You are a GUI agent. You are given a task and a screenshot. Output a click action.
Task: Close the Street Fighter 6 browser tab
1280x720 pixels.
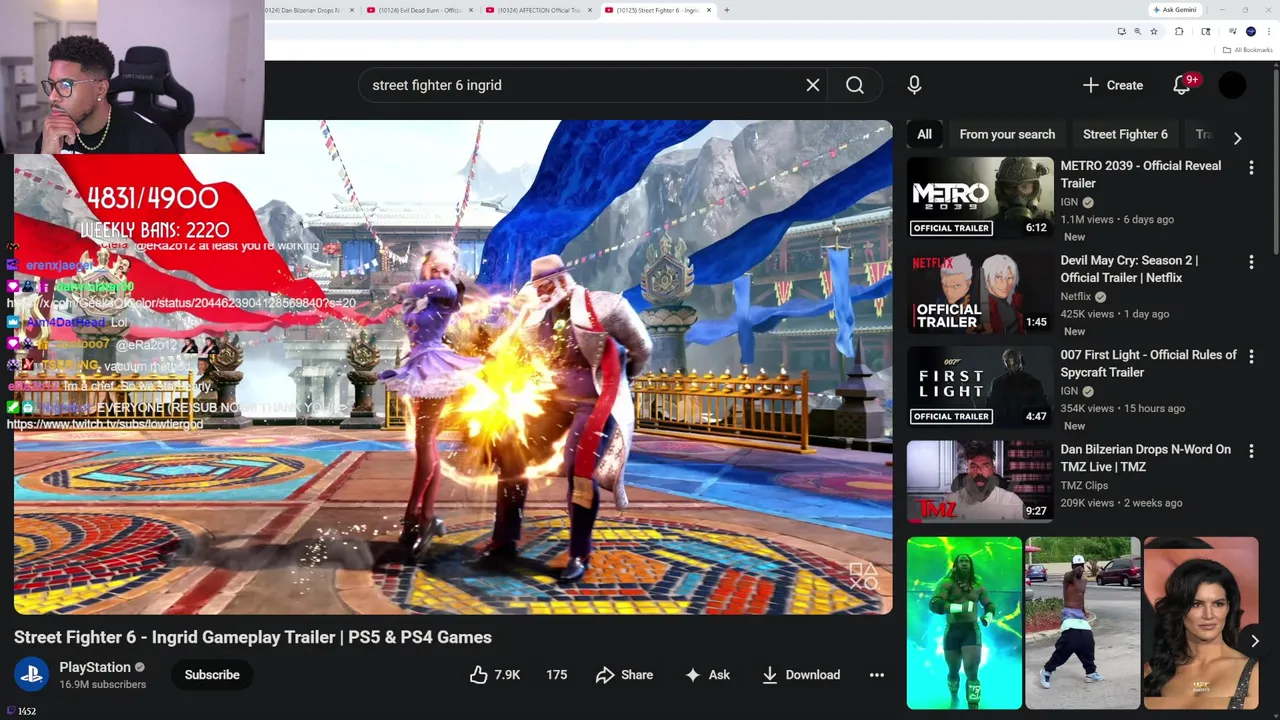[709, 10]
